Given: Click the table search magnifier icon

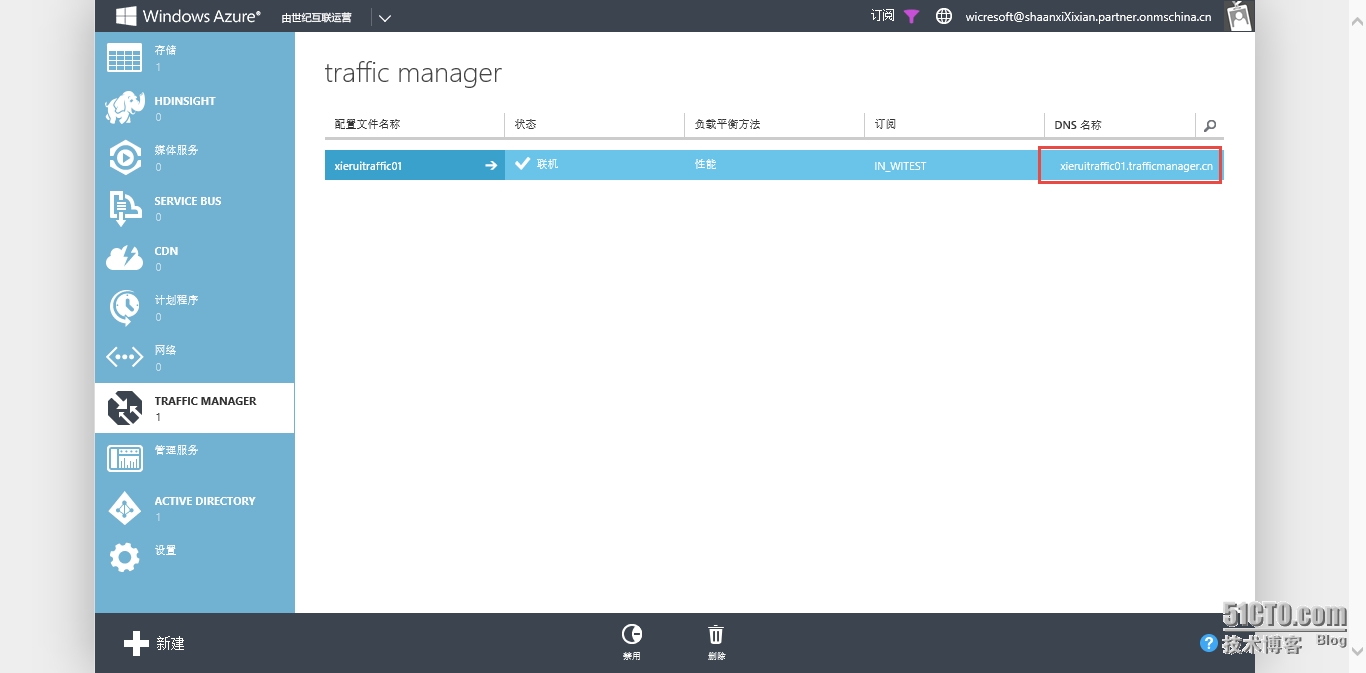Looking at the screenshot, I should click(x=1210, y=125).
